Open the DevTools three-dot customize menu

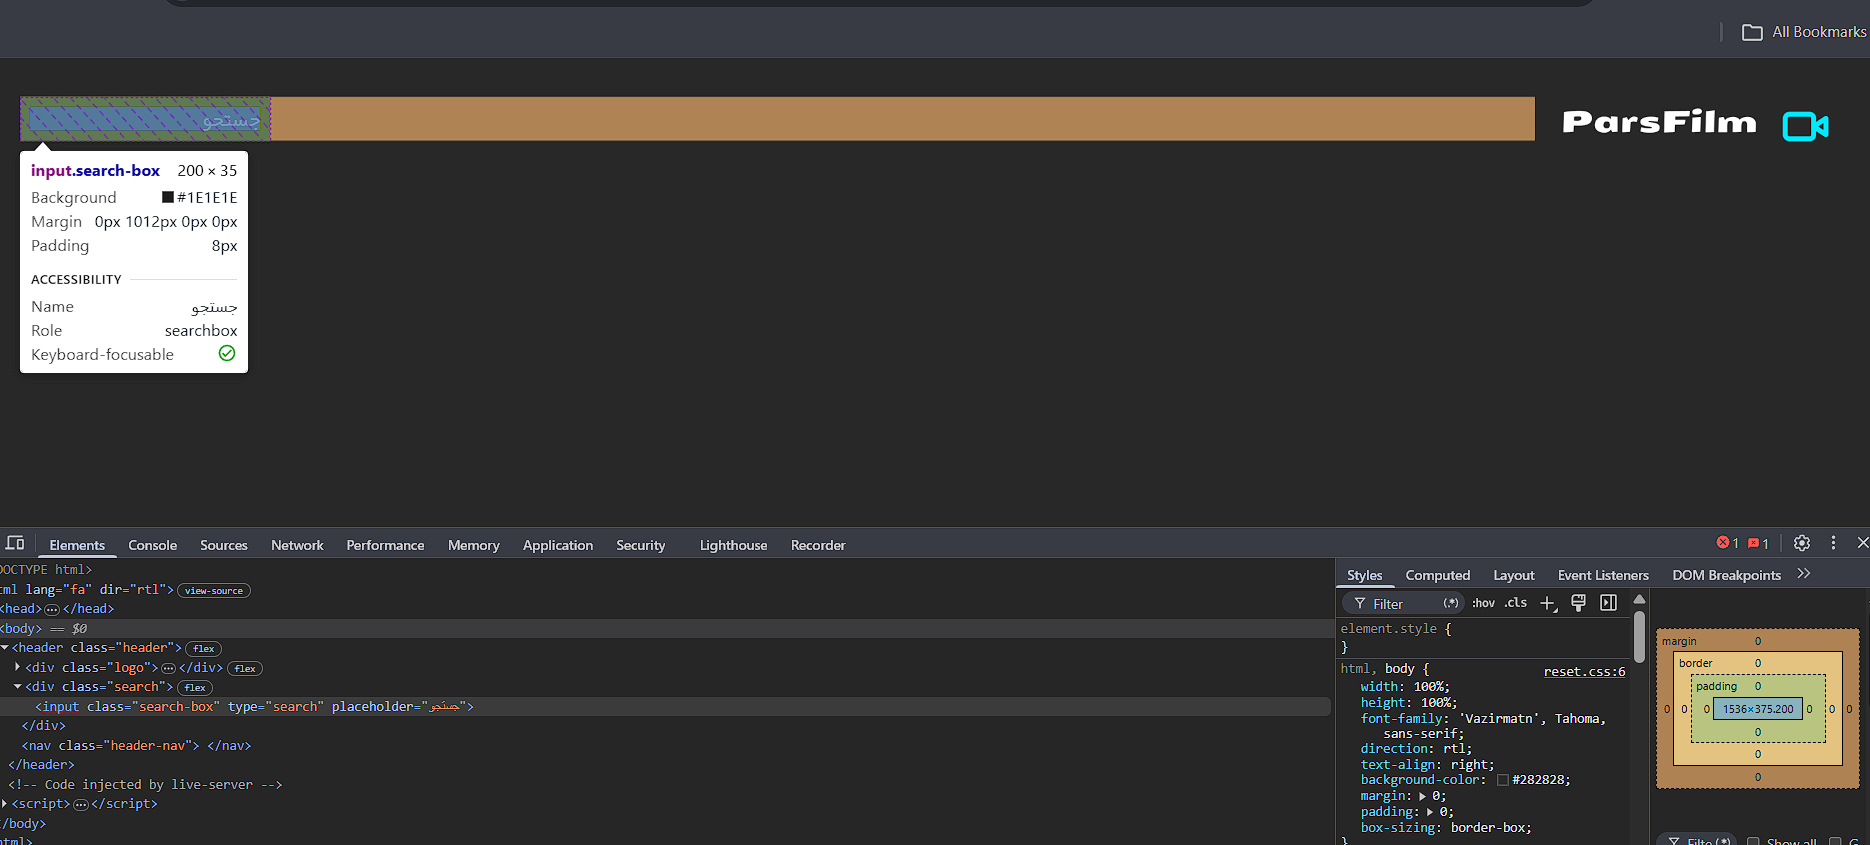(1833, 543)
